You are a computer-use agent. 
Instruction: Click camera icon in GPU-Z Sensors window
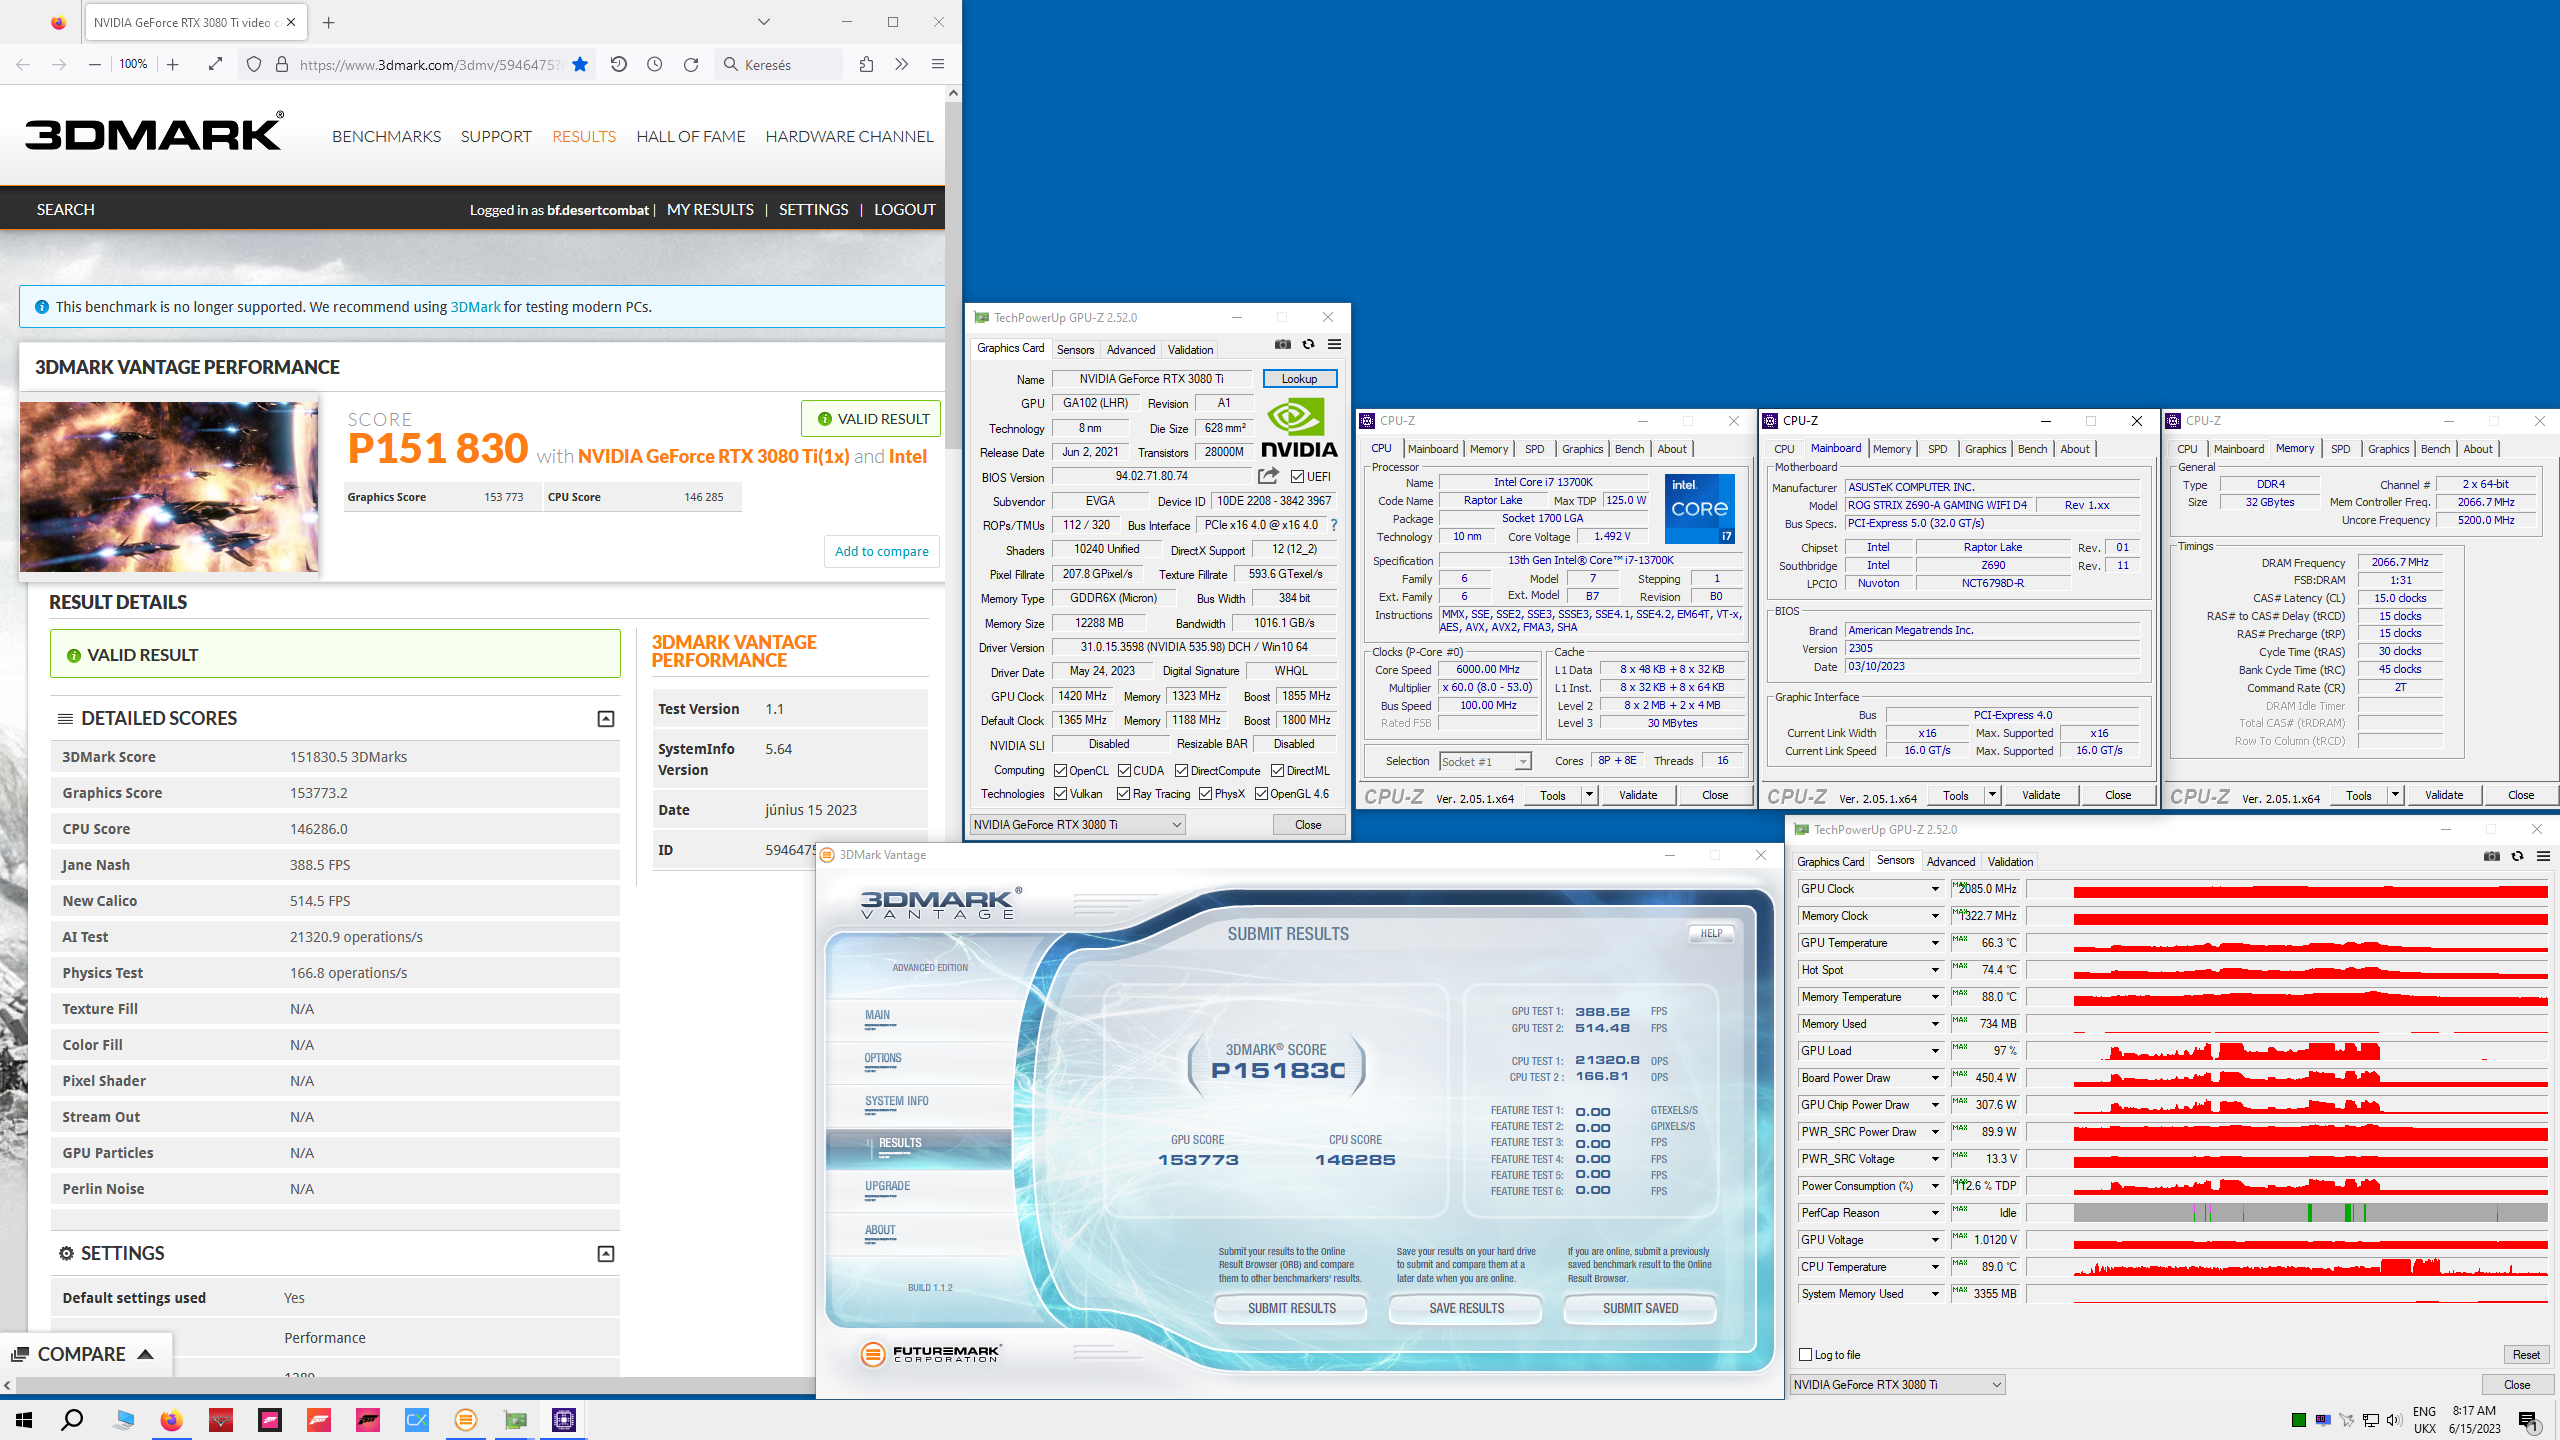pos(2492,856)
